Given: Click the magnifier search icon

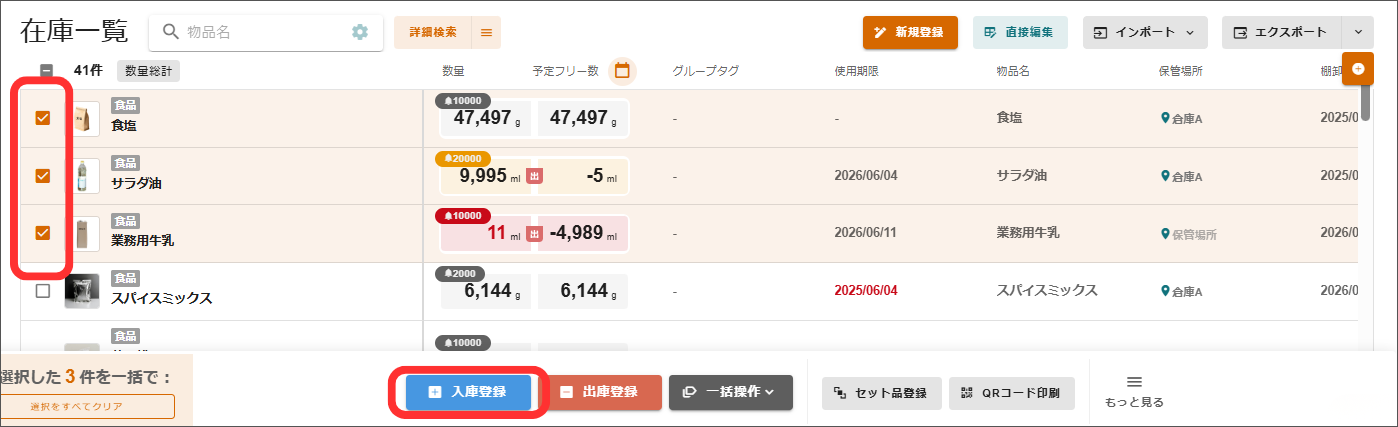Looking at the screenshot, I should tap(170, 32).
